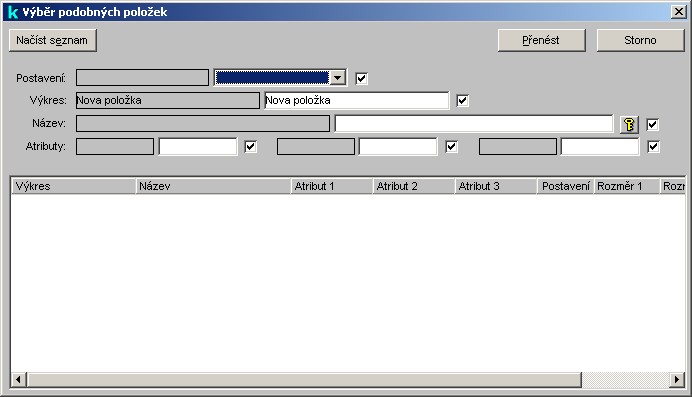692x397 pixels.
Task: Click the Postavení column header
Action: tap(566, 186)
